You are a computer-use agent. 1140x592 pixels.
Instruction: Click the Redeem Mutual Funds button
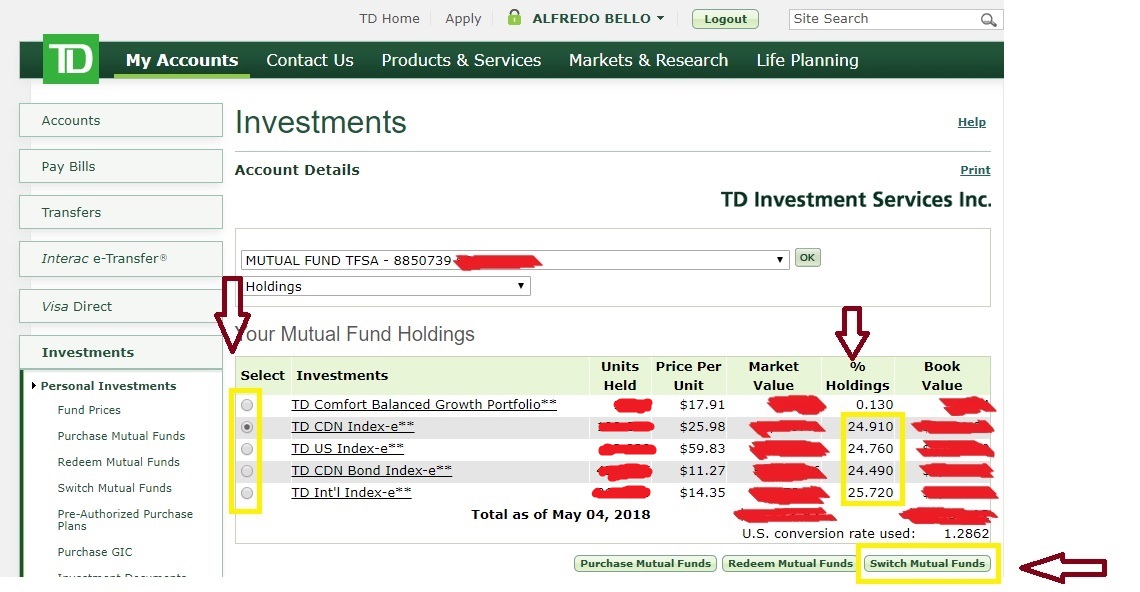[790, 564]
